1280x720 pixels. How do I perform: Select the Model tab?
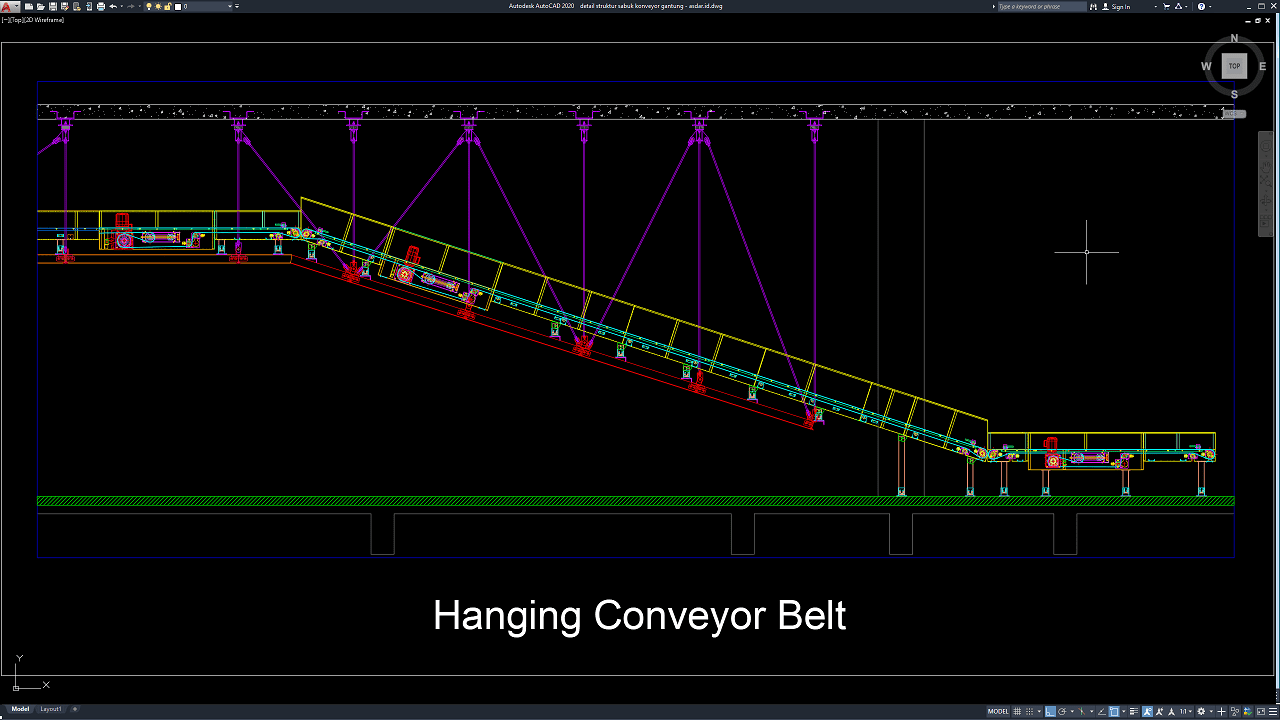point(20,709)
